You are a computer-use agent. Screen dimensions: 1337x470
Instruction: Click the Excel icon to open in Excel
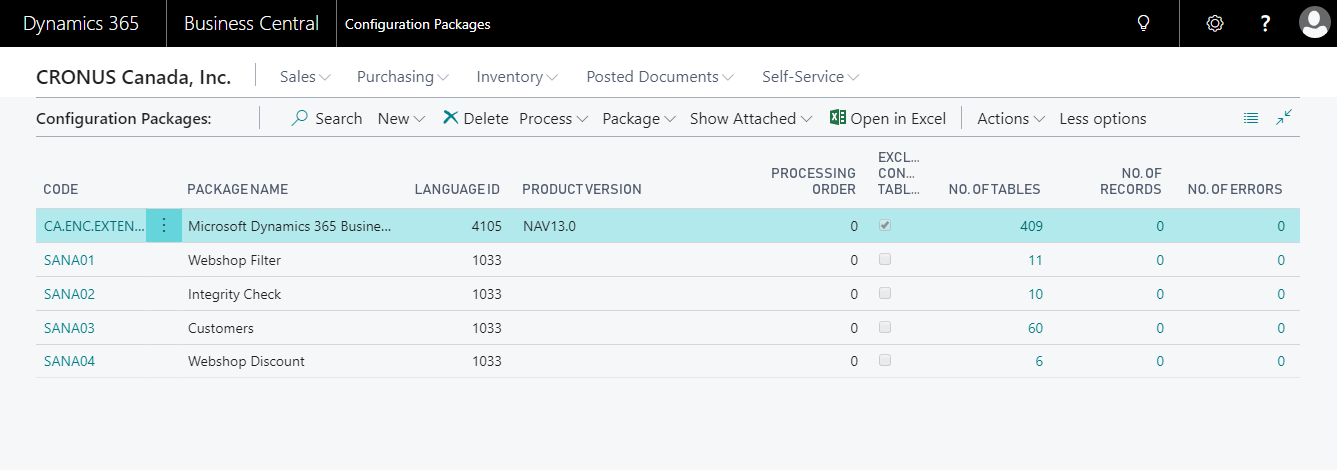(x=838, y=118)
